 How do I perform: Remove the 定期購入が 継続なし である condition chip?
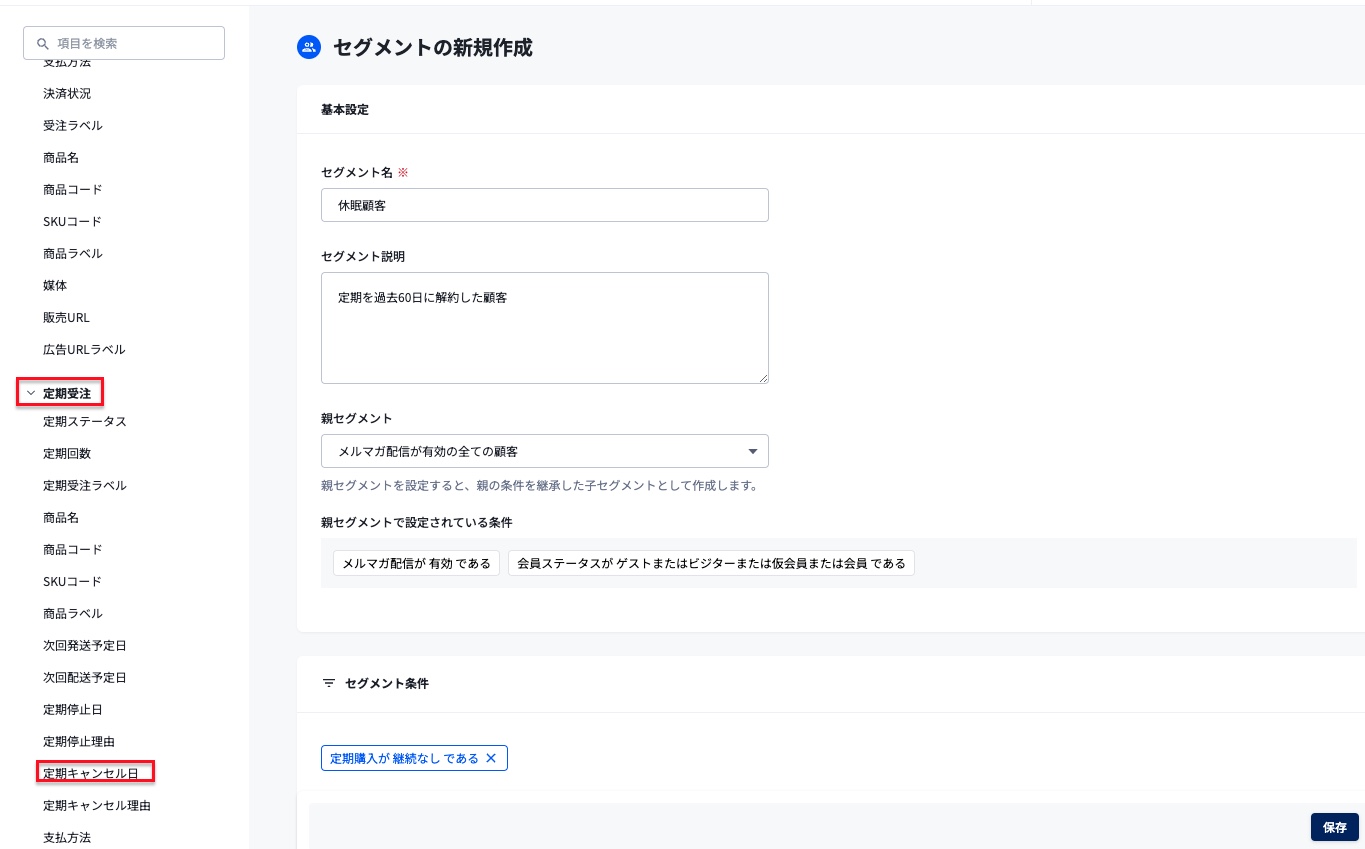491,758
